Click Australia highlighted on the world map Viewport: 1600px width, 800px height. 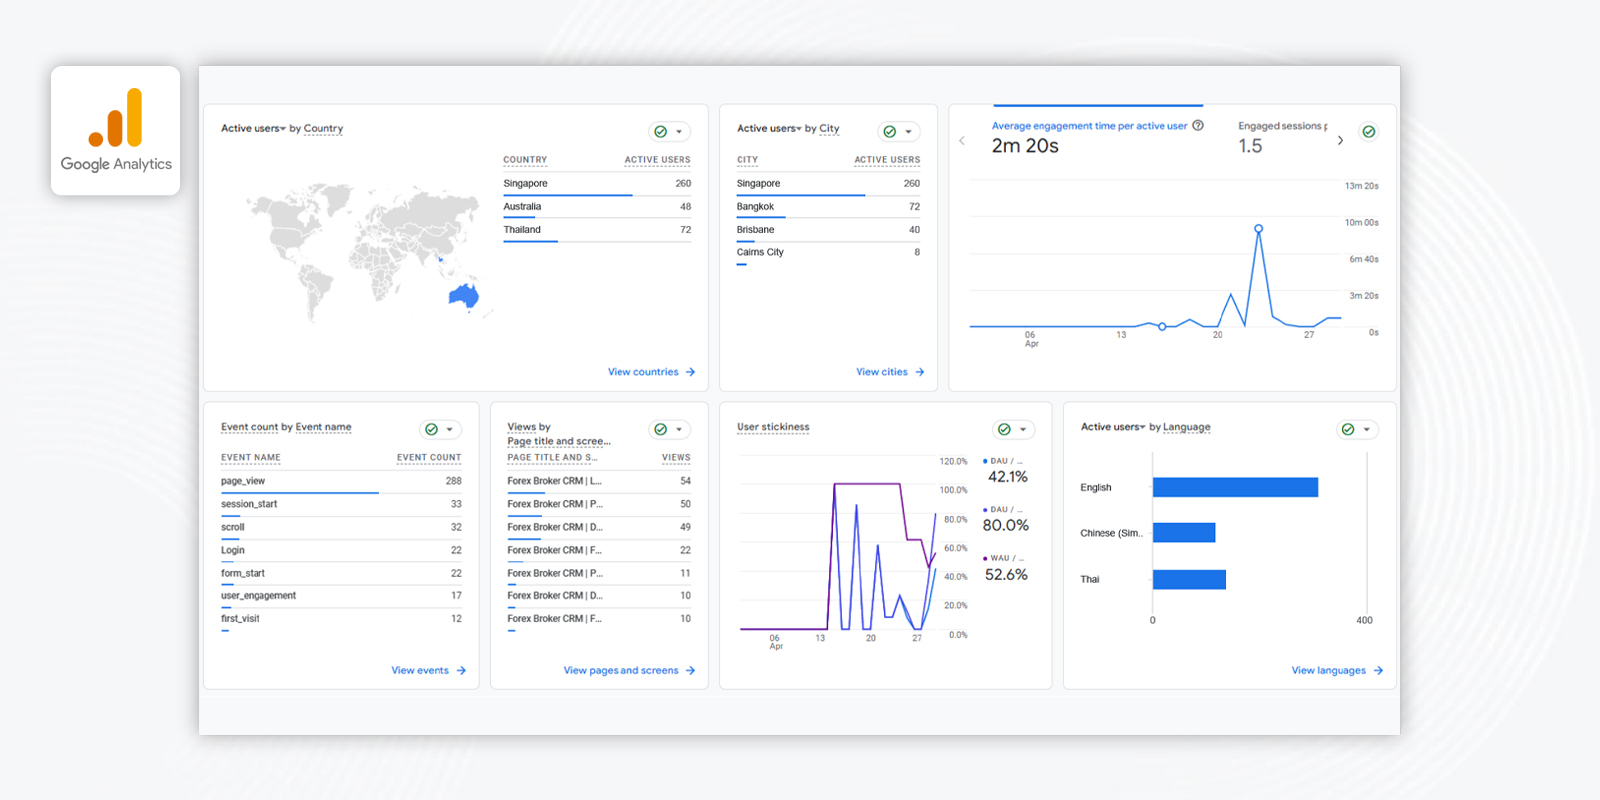[x=463, y=295]
